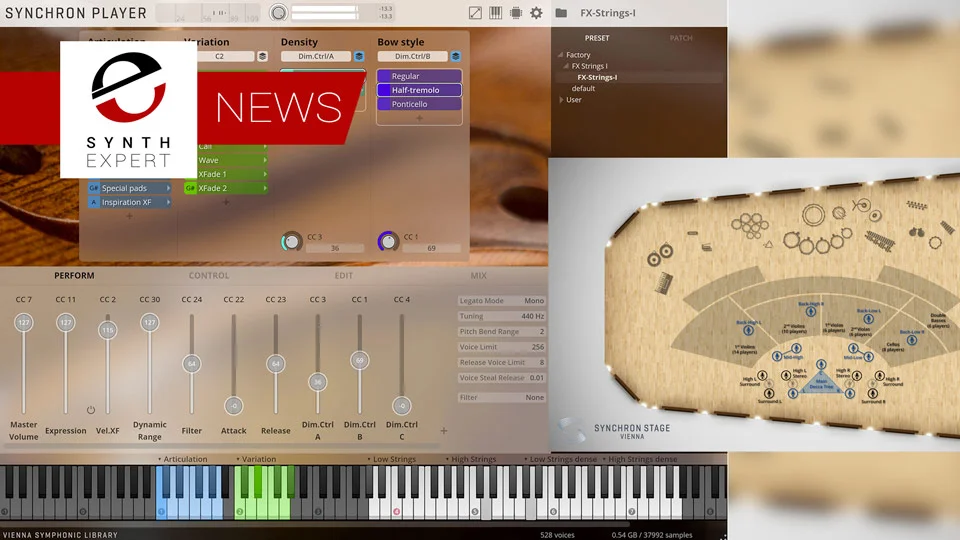960x540 pixels.
Task: Click the master output knob in top bar
Action: click(x=279, y=12)
